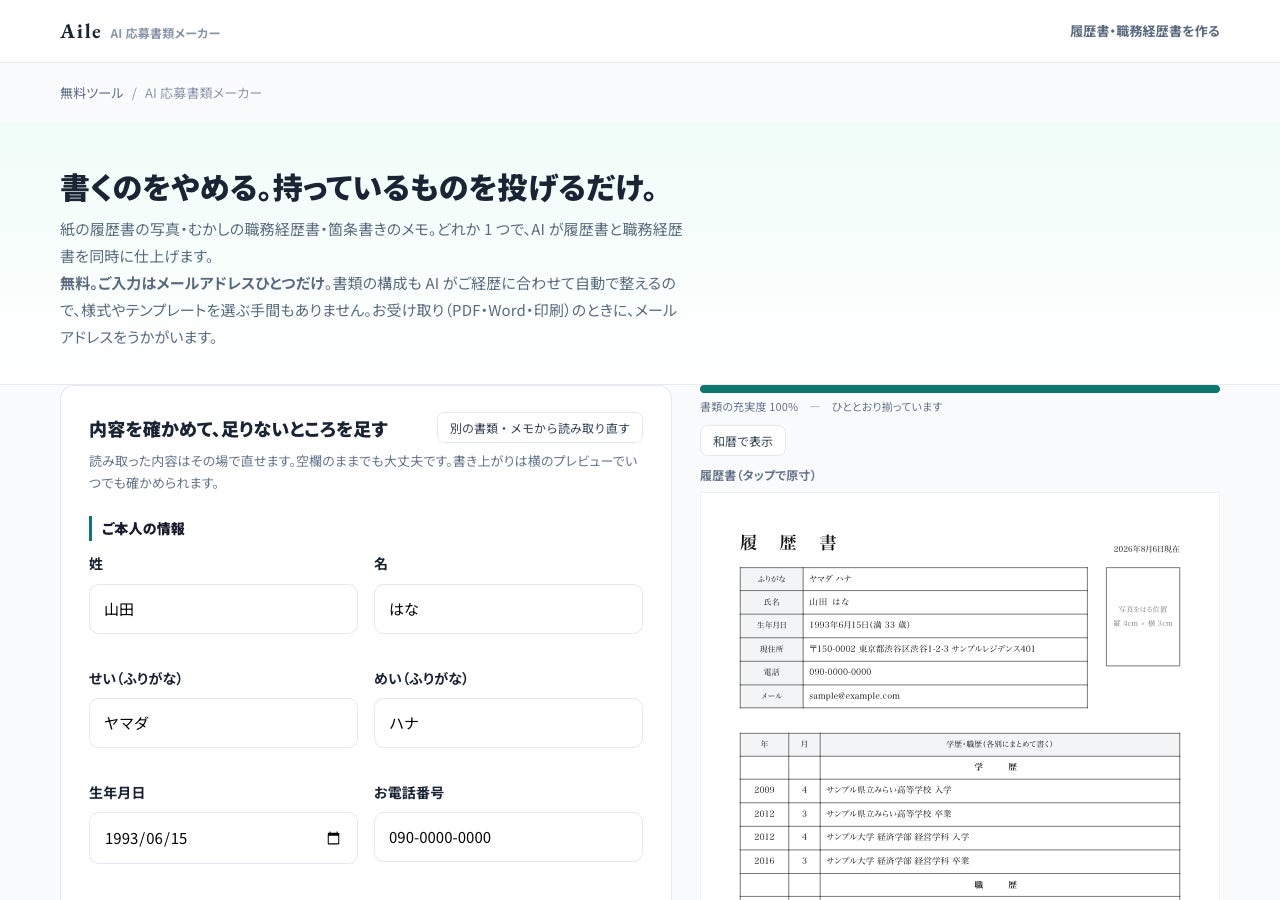Viewport: 1280px width, 900px height.
Task: Click the 学歴・職歴 table header in preview
Action: pos(999,744)
